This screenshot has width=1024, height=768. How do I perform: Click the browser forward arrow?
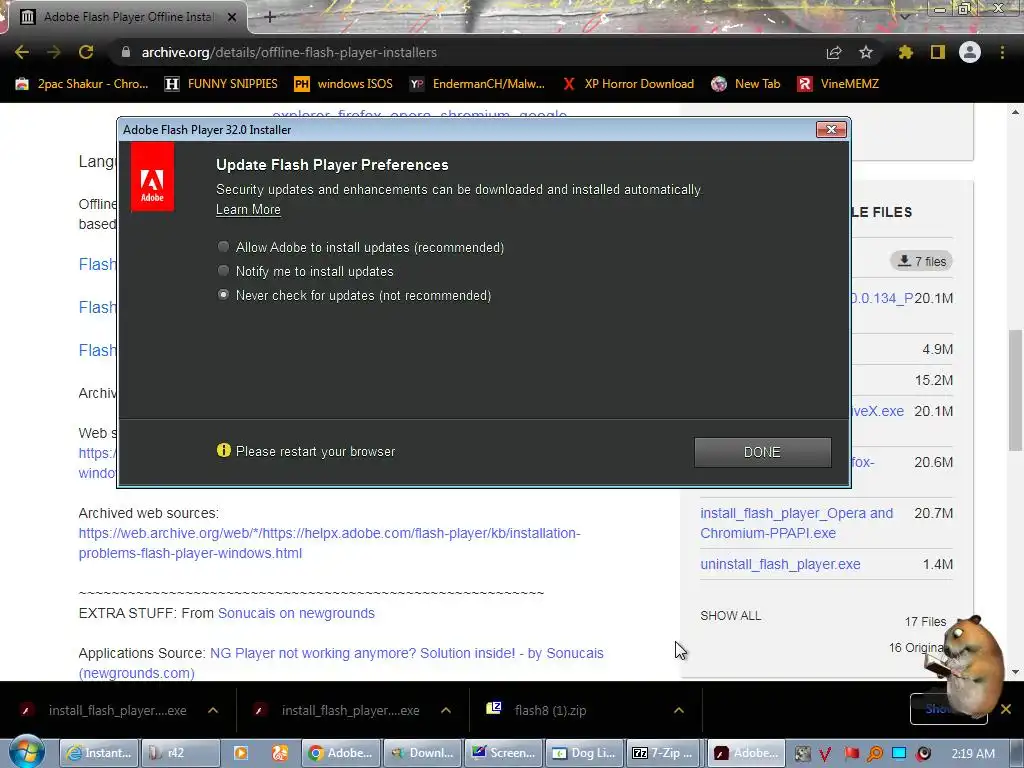[x=54, y=52]
